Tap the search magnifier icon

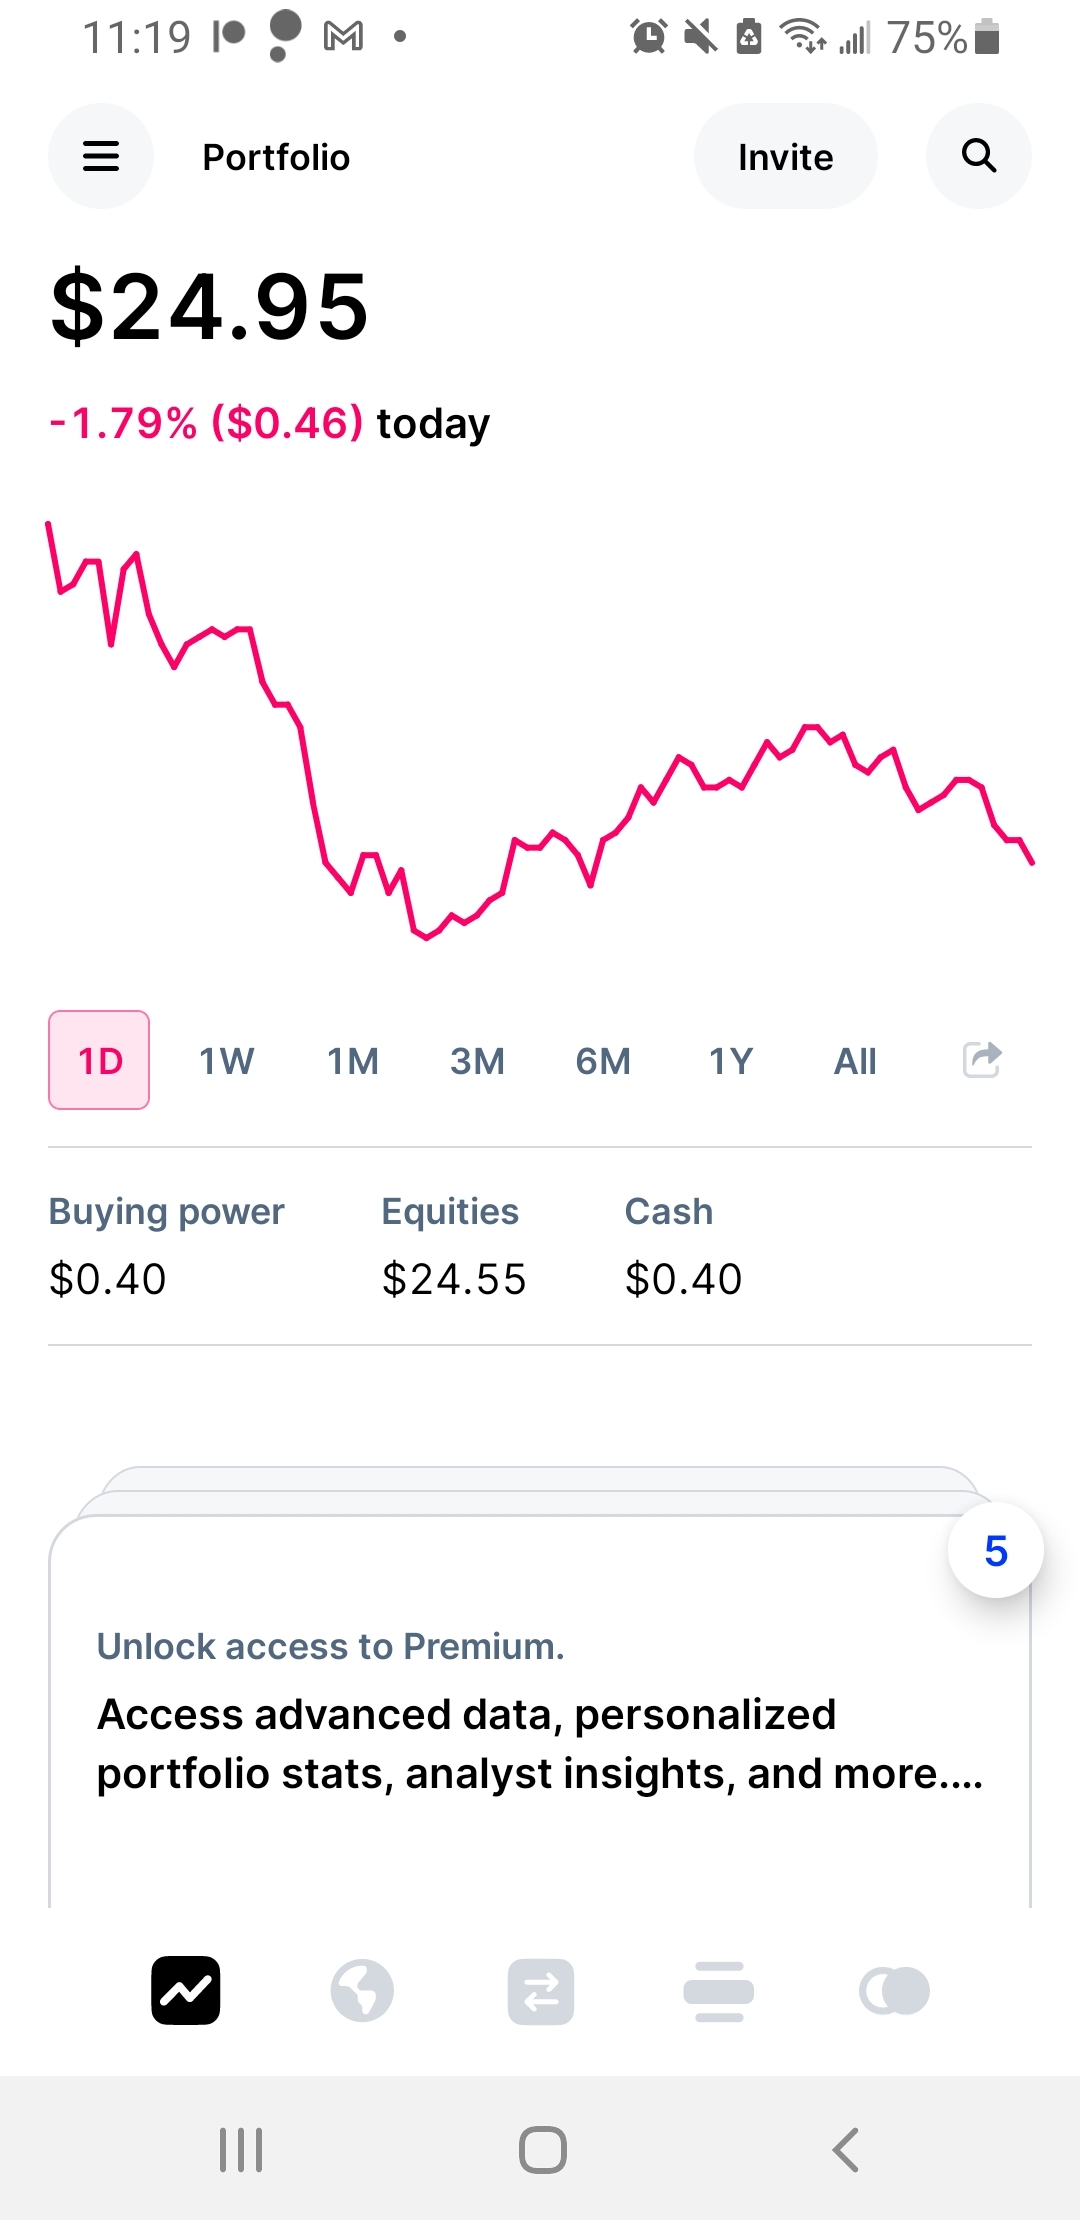978,156
